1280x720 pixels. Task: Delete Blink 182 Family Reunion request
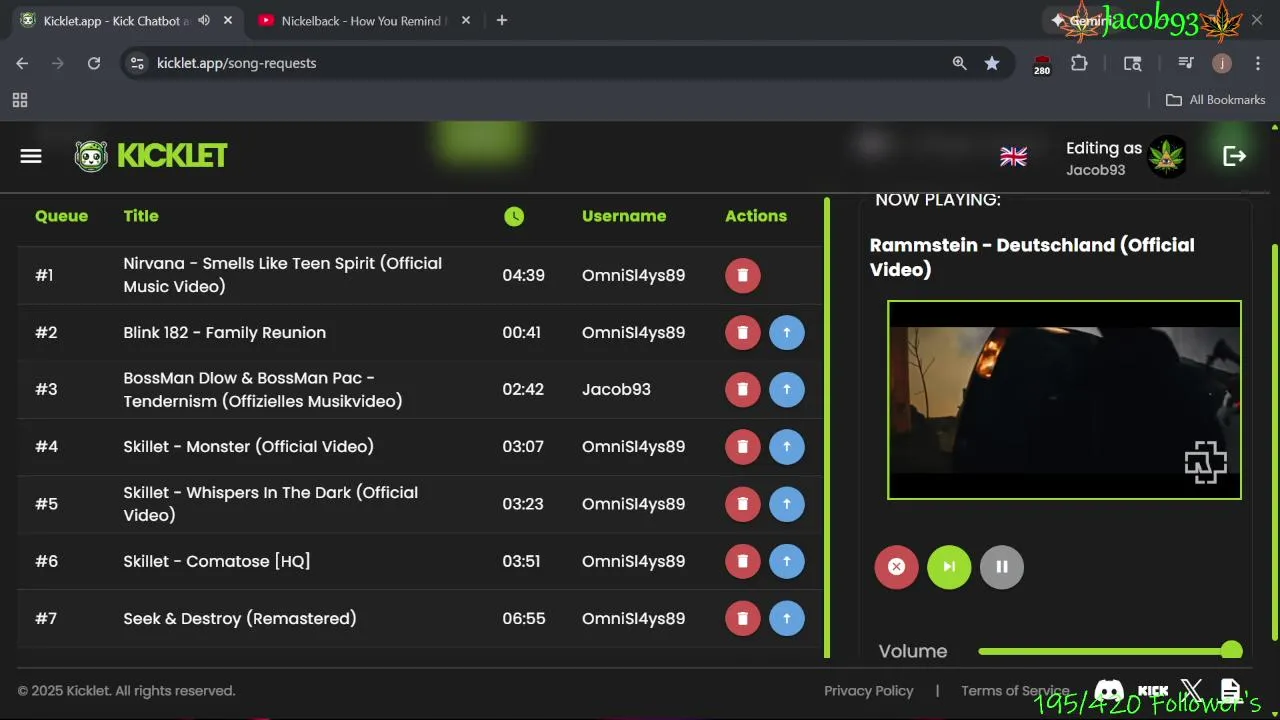pyautogui.click(x=742, y=332)
